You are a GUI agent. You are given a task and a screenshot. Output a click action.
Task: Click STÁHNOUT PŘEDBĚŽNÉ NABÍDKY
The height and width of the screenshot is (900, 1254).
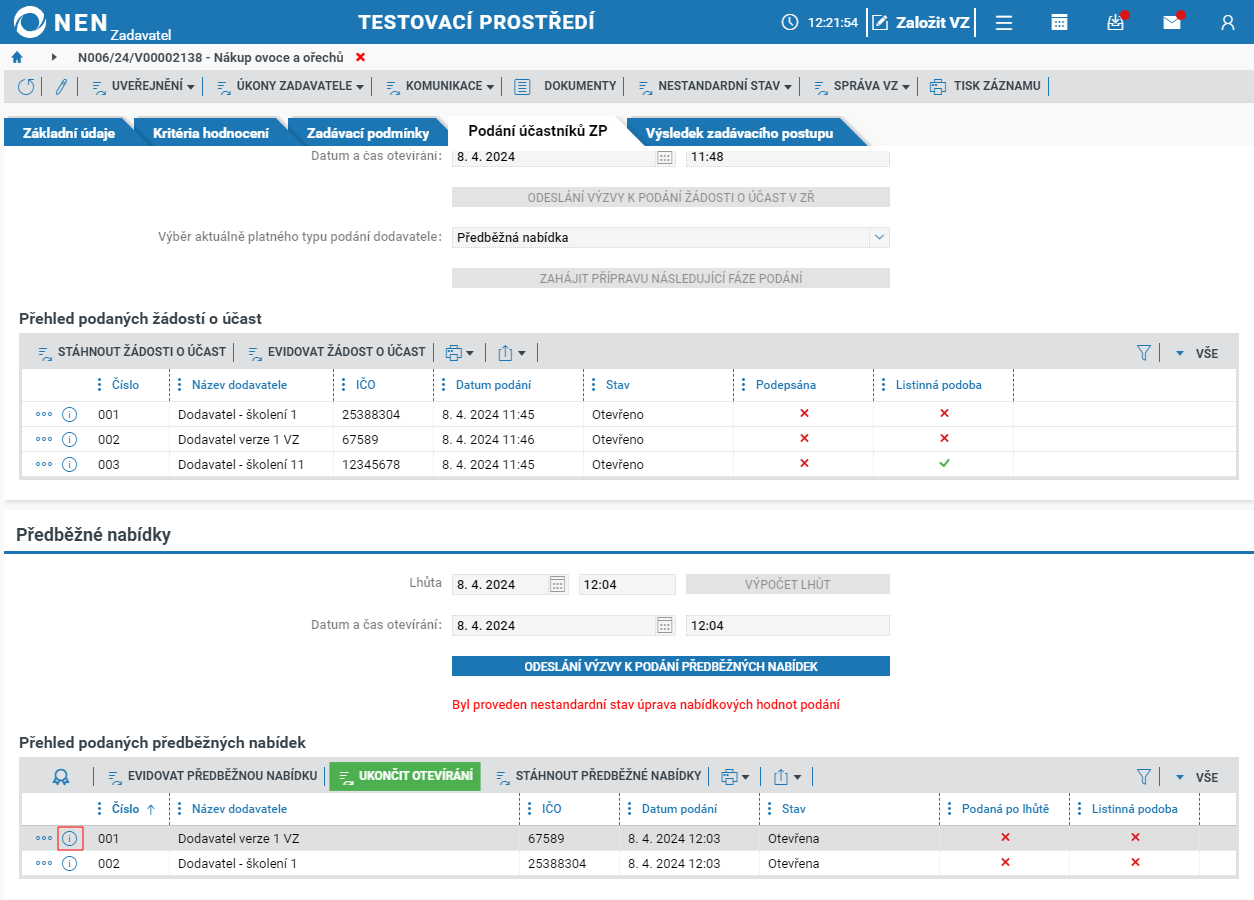point(598,776)
